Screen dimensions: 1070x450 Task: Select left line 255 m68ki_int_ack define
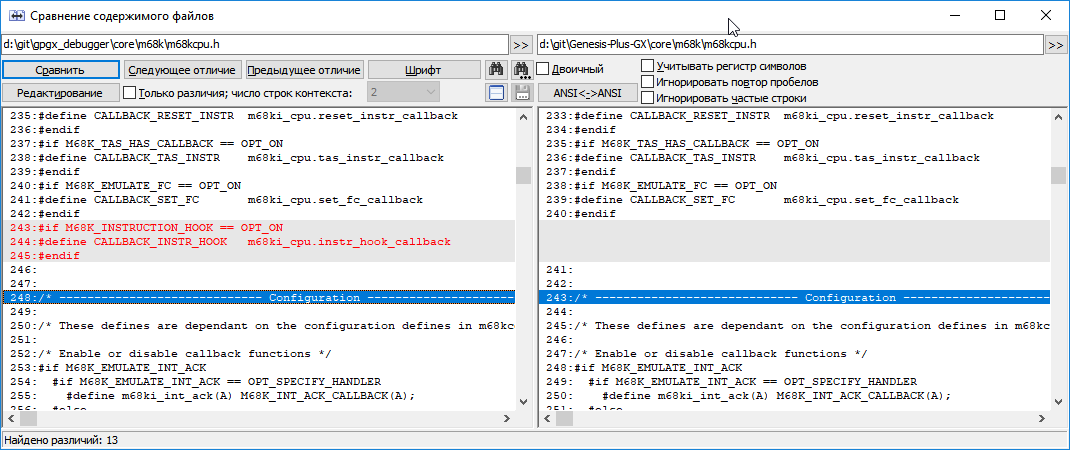258,395
